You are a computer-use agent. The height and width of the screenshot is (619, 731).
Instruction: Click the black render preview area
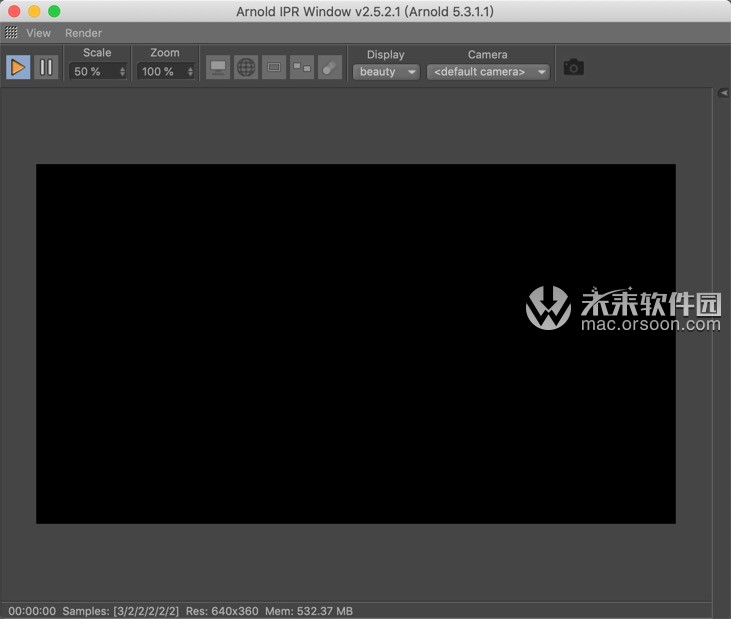(356, 344)
